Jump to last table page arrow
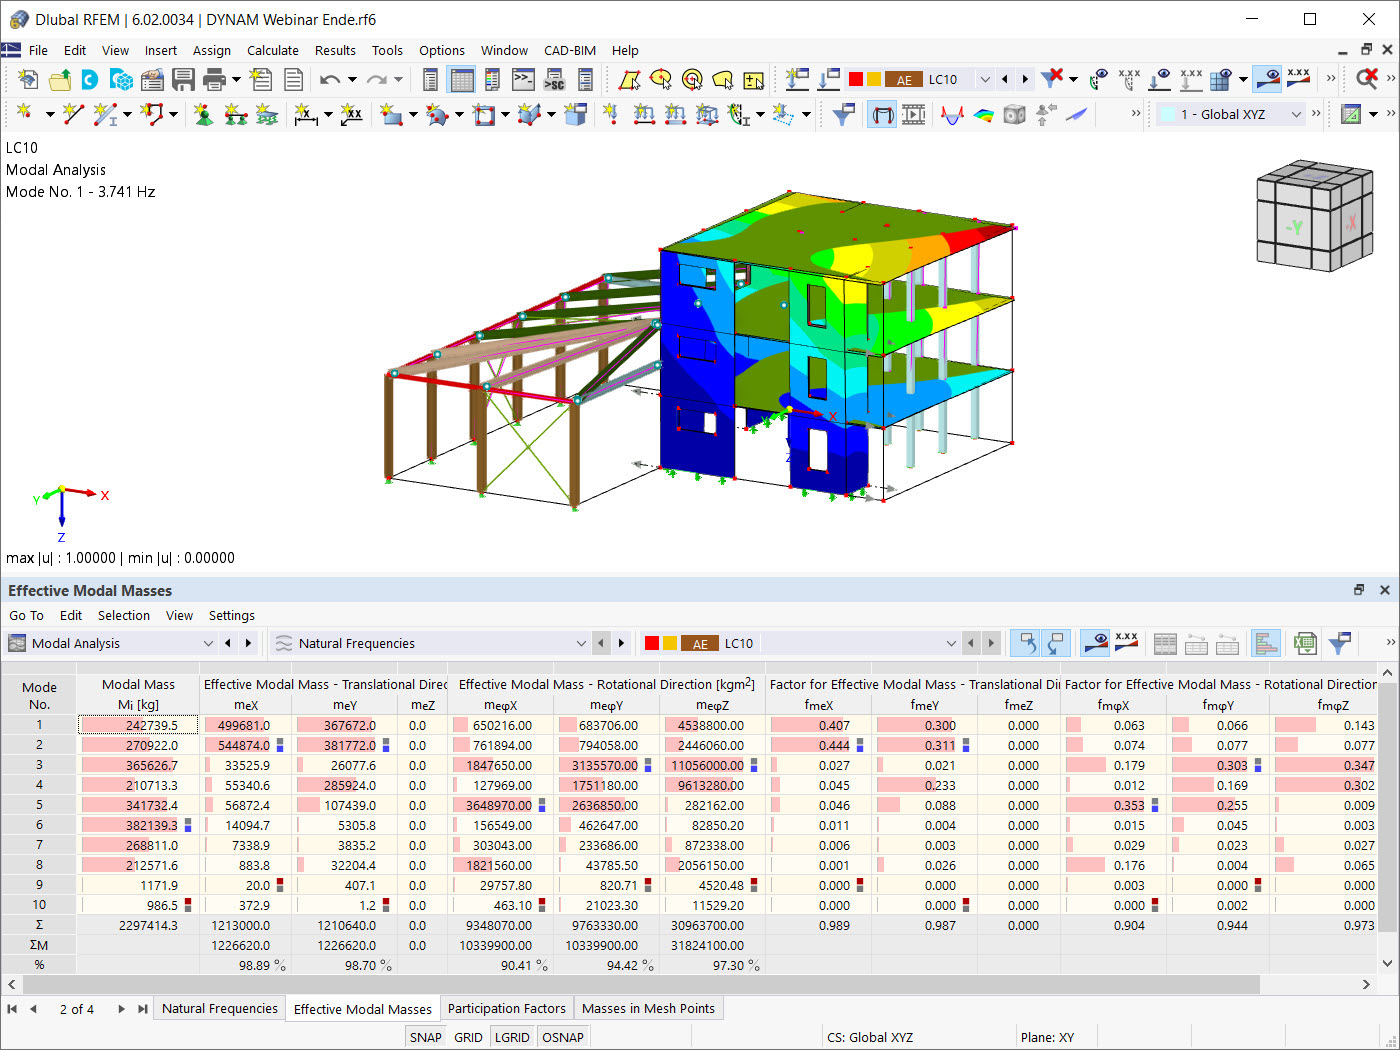Screen dimensions: 1400x1050 coord(143,1009)
